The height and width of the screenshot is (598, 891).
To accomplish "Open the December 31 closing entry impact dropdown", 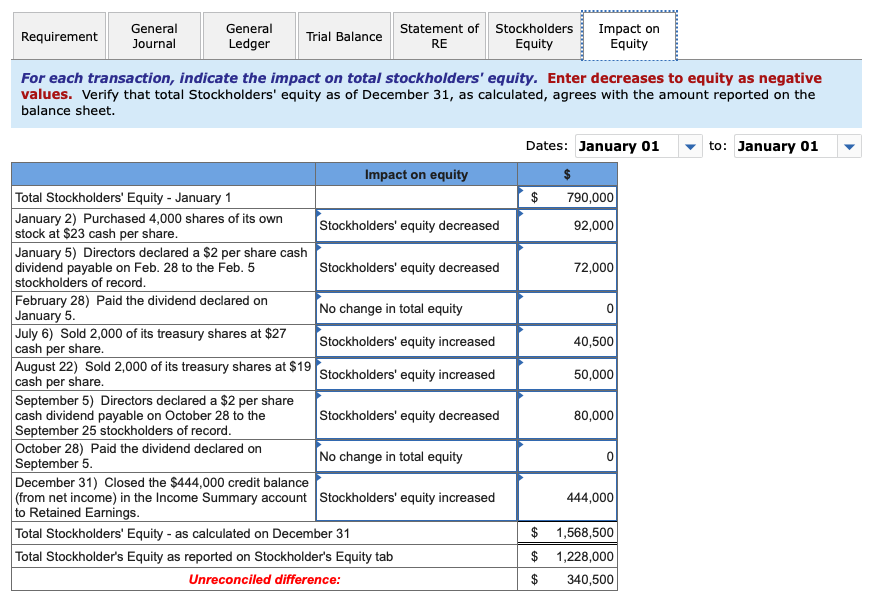I will click(416, 496).
